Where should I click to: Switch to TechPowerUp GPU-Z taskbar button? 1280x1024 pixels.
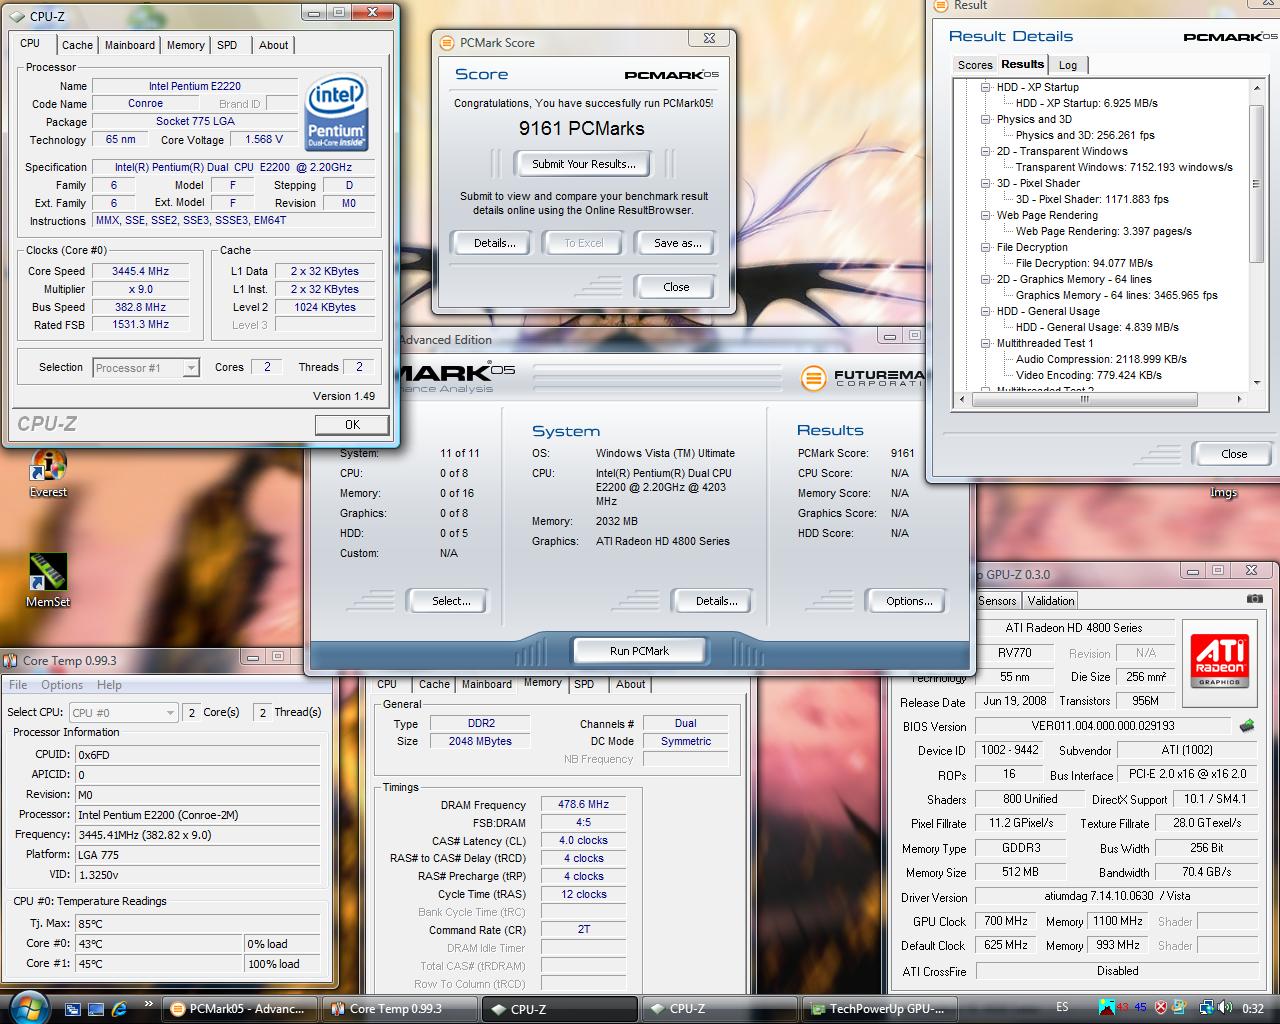[880, 1009]
